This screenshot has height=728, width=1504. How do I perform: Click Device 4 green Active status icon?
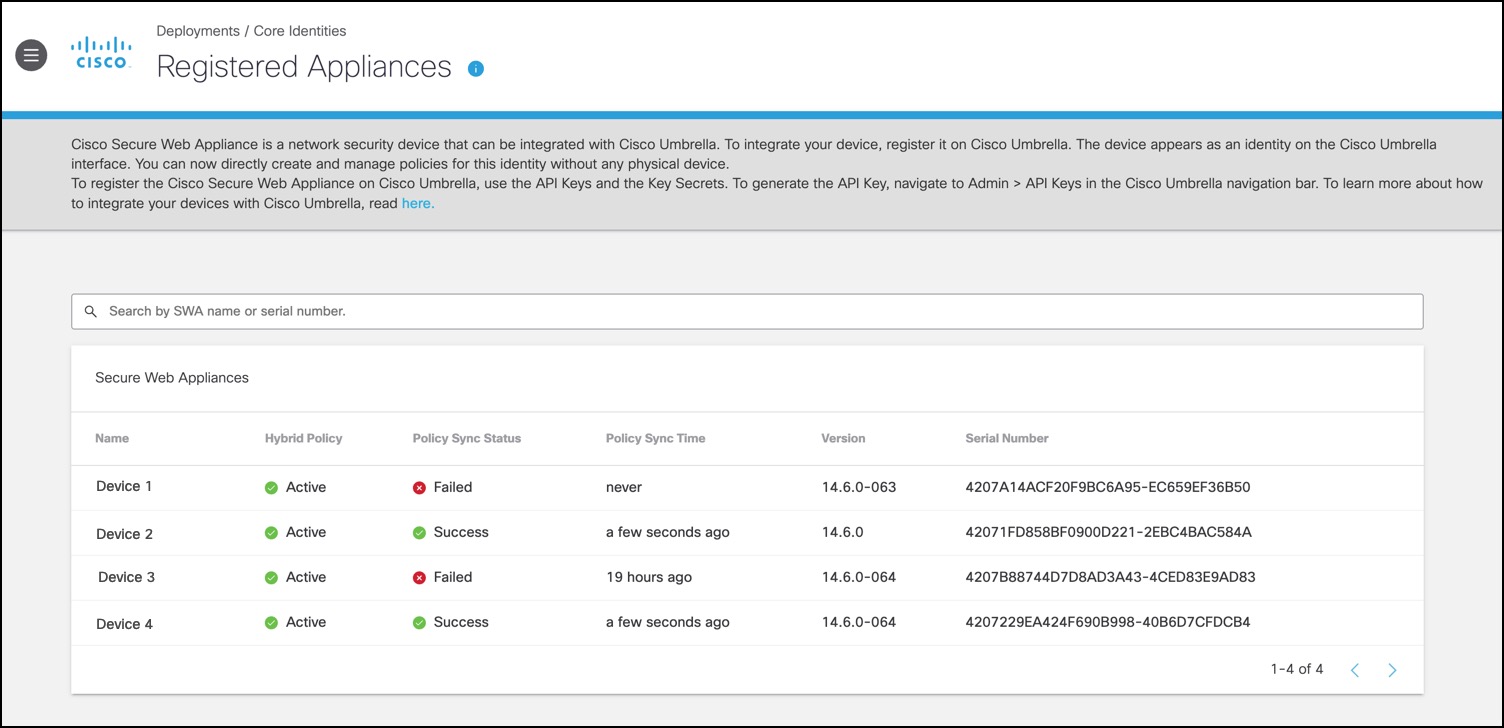[271, 623]
